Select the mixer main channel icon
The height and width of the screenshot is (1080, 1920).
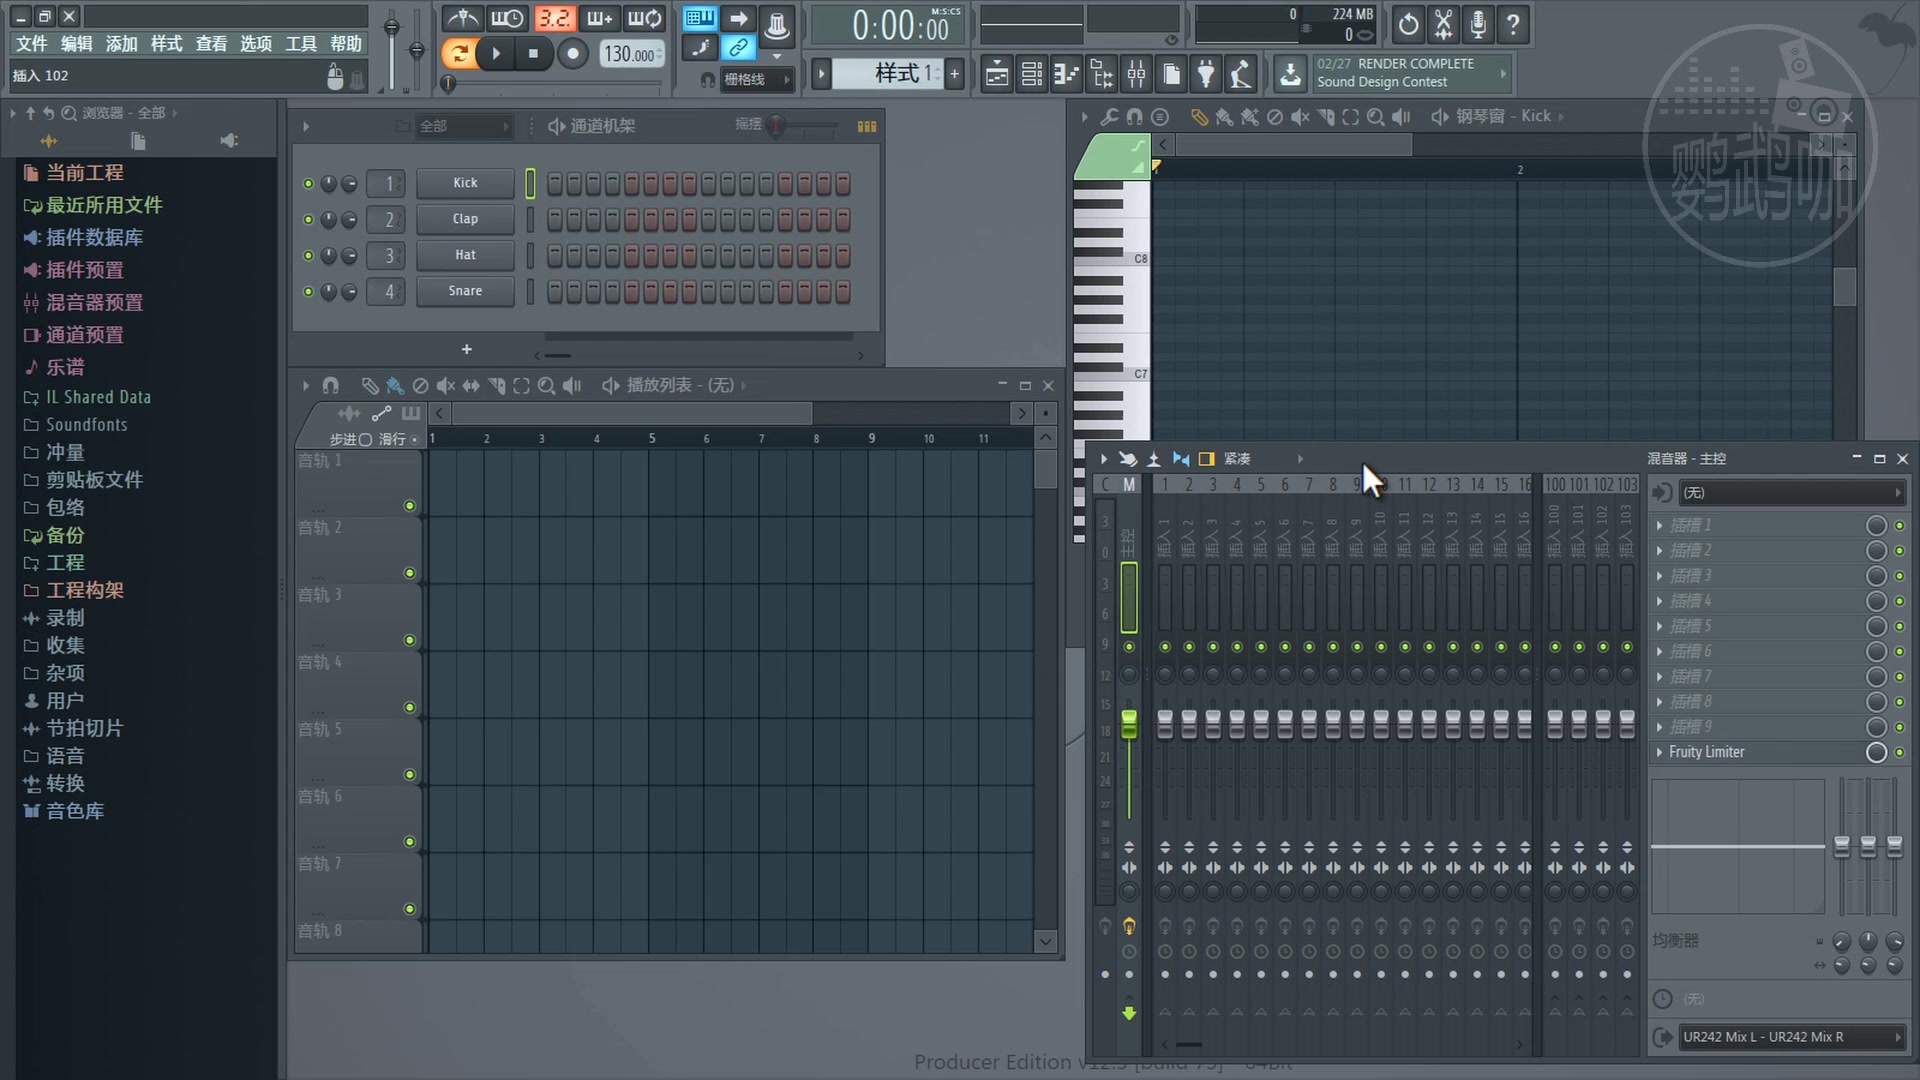point(1129,484)
